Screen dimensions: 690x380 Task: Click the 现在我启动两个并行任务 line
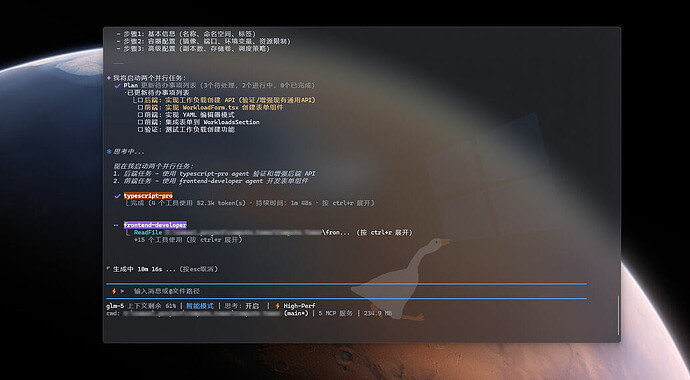pos(153,166)
